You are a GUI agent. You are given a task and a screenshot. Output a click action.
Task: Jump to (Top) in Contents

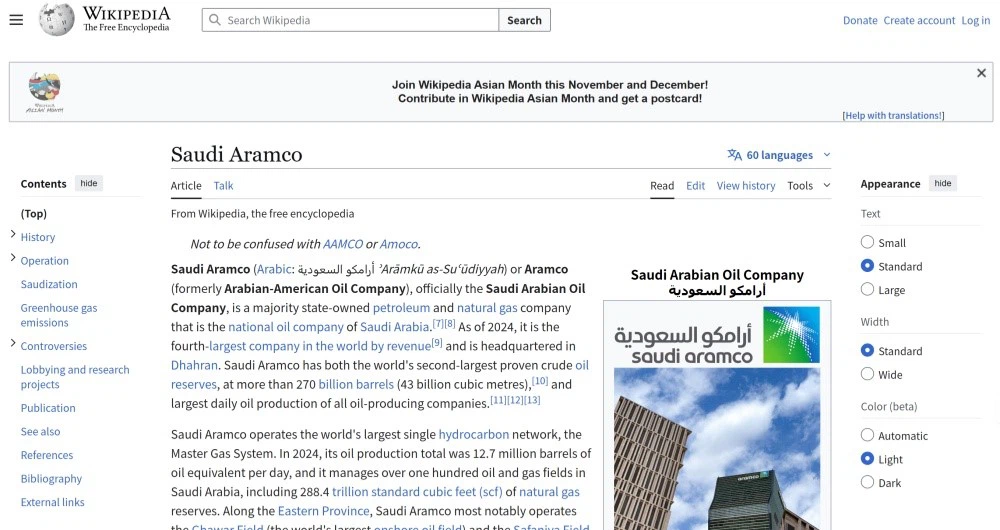(x=34, y=214)
